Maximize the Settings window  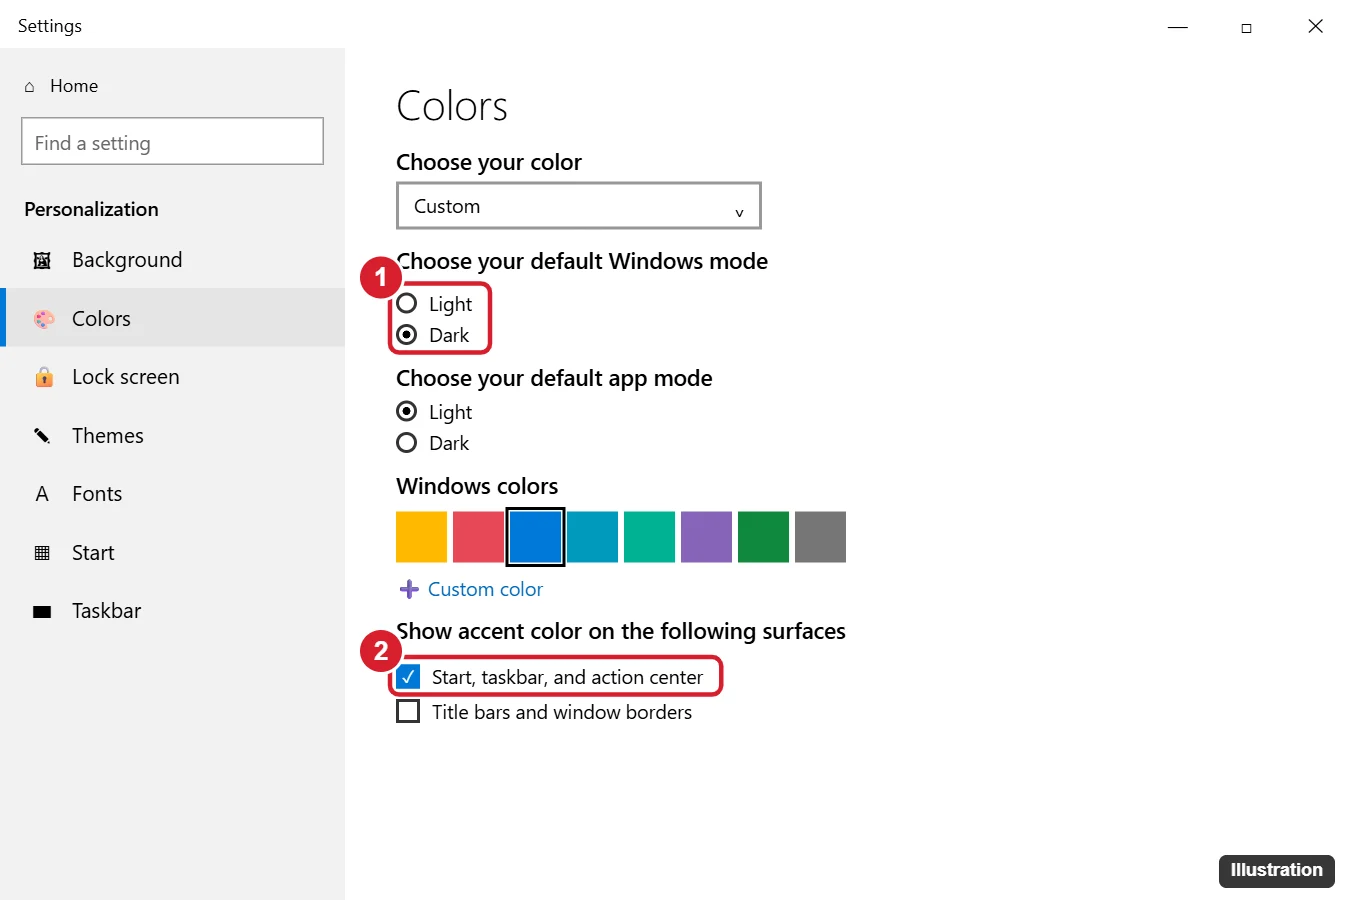coord(1246,27)
